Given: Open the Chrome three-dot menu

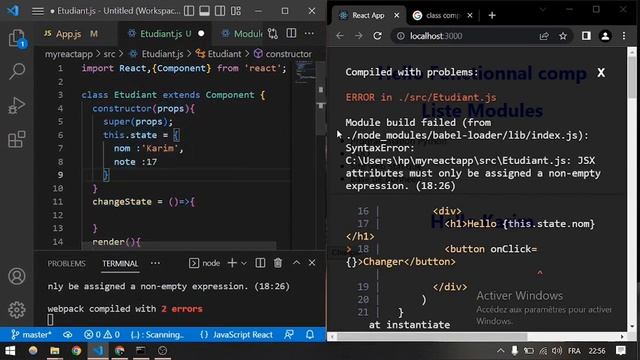Looking at the screenshot, I should (624, 36).
